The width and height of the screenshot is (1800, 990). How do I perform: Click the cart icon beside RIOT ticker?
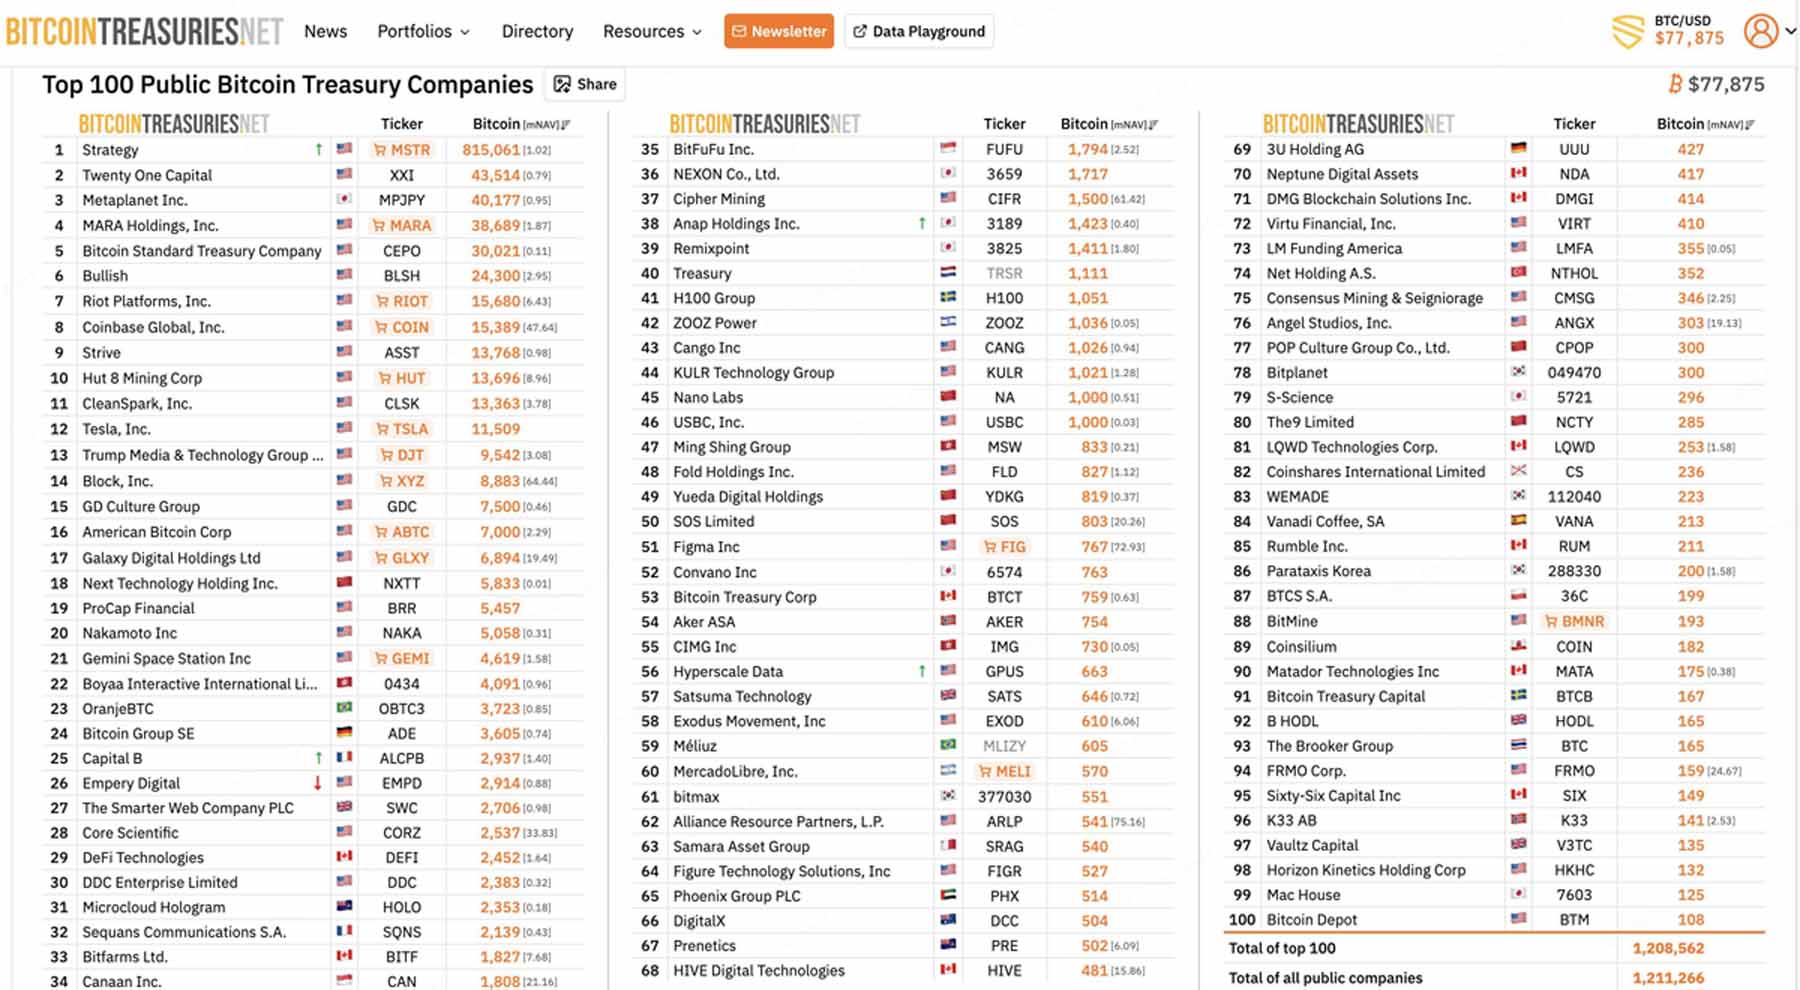[382, 301]
